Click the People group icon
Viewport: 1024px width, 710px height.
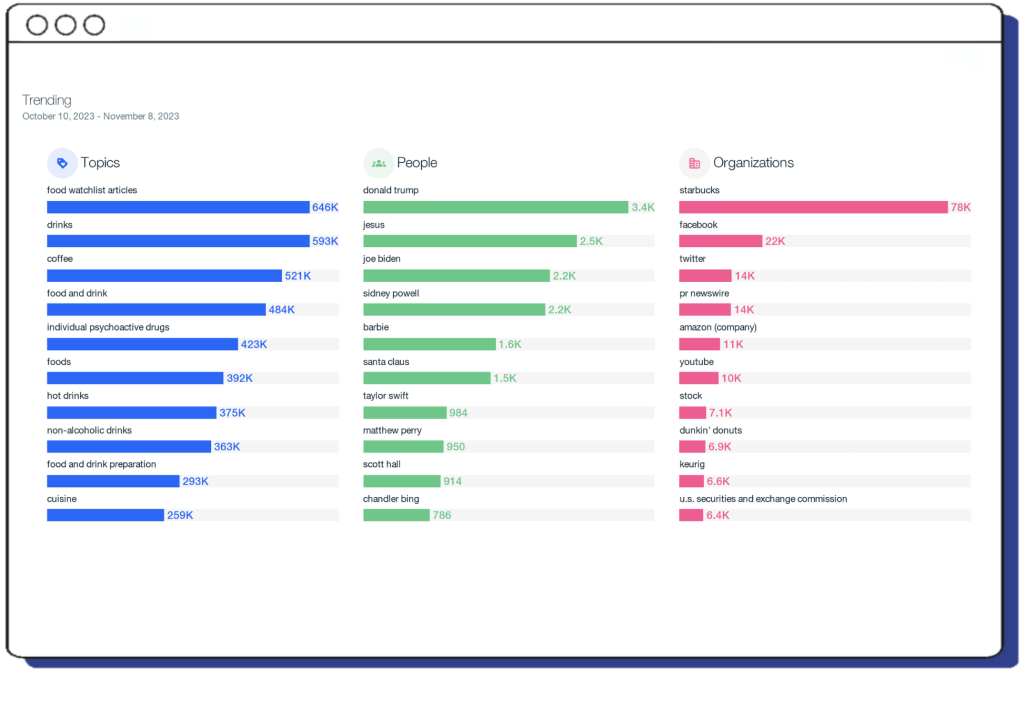coord(378,163)
